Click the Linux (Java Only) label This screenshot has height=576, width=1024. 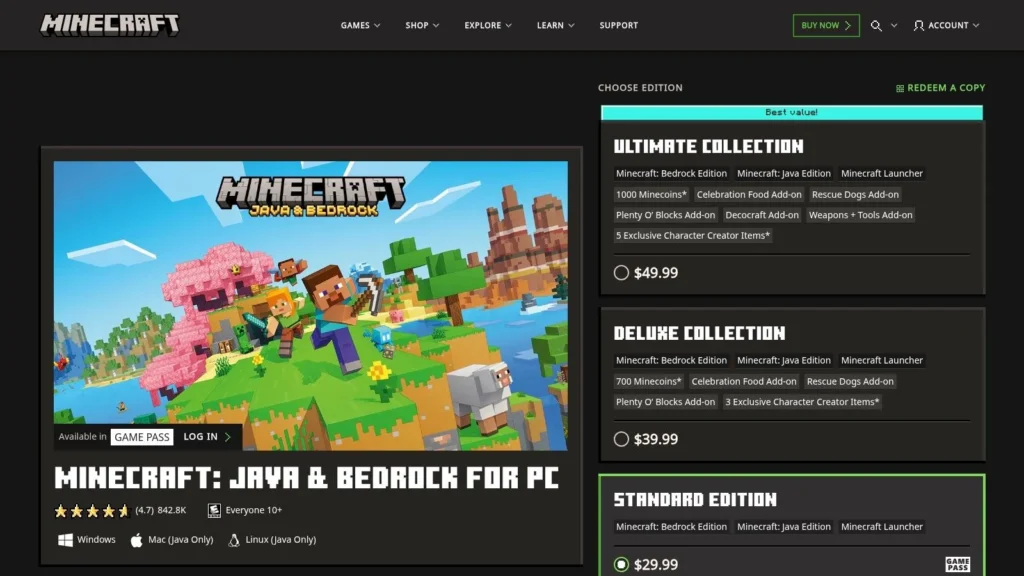click(x=281, y=539)
